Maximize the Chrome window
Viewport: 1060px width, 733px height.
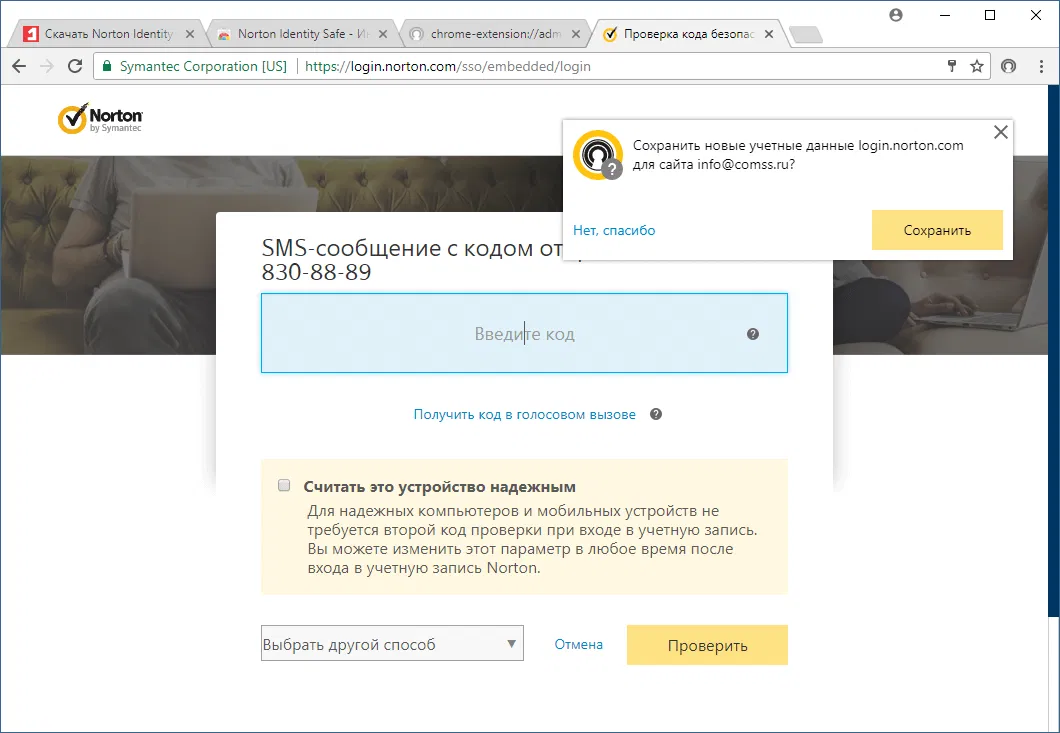[x=990, y=15]
